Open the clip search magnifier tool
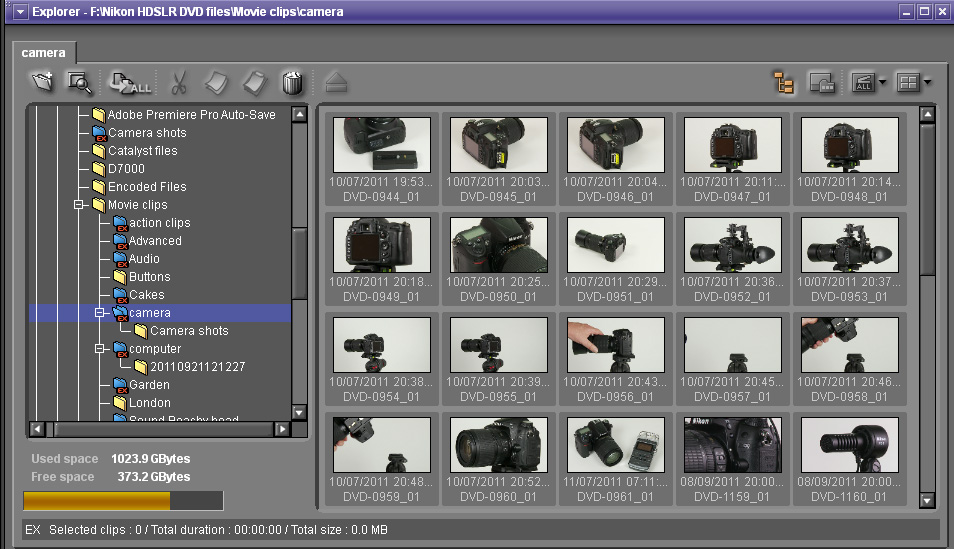Image resolution: width=954 pixels, height=549 pixels. (x=78, y=82)
